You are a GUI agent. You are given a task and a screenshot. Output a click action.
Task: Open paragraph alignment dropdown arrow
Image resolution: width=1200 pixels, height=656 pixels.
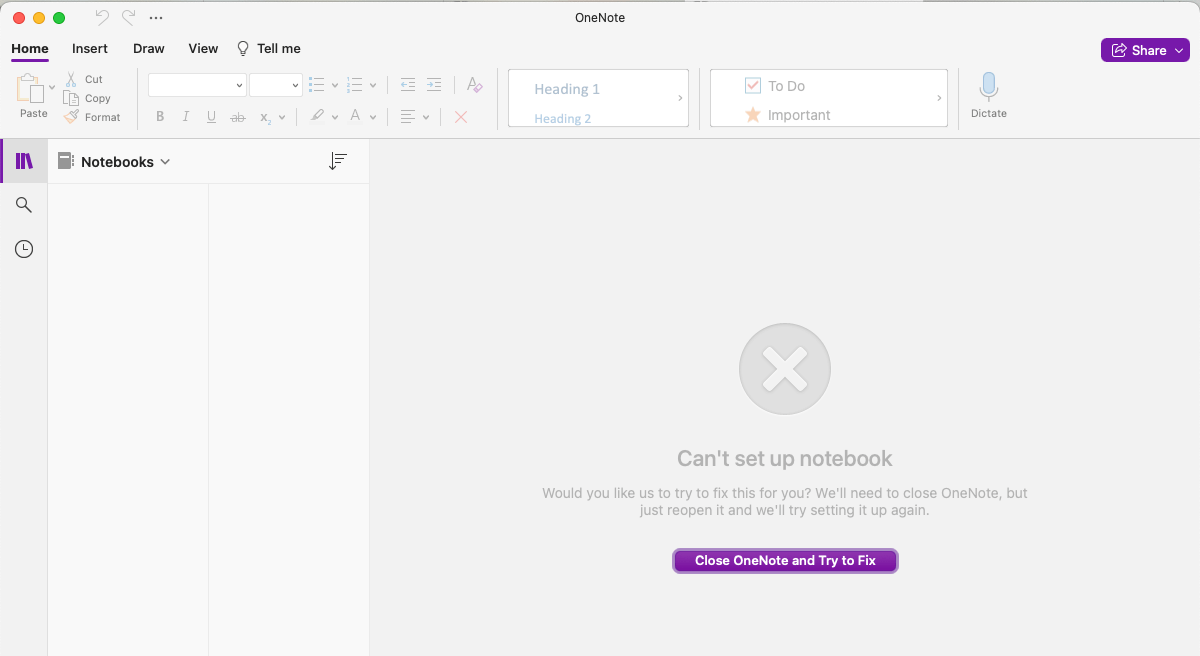point(426,117)
